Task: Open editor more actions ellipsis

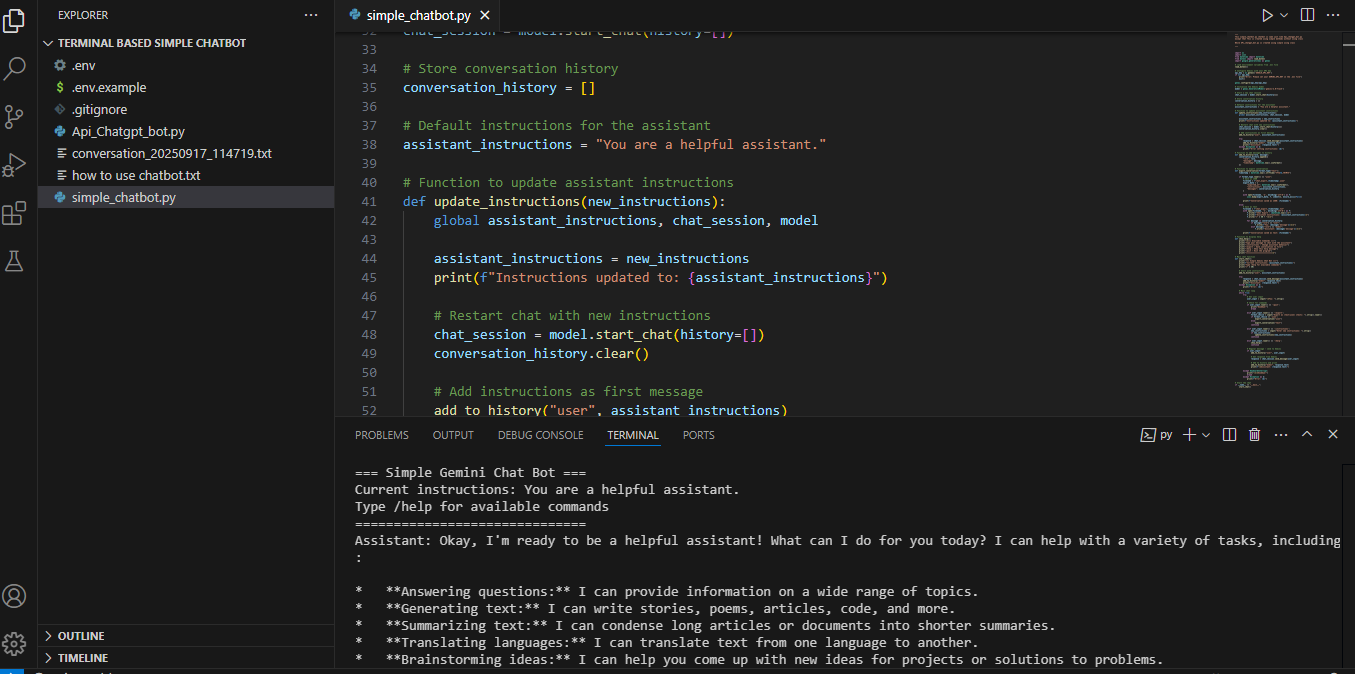Action: [x=1334, y=15]
